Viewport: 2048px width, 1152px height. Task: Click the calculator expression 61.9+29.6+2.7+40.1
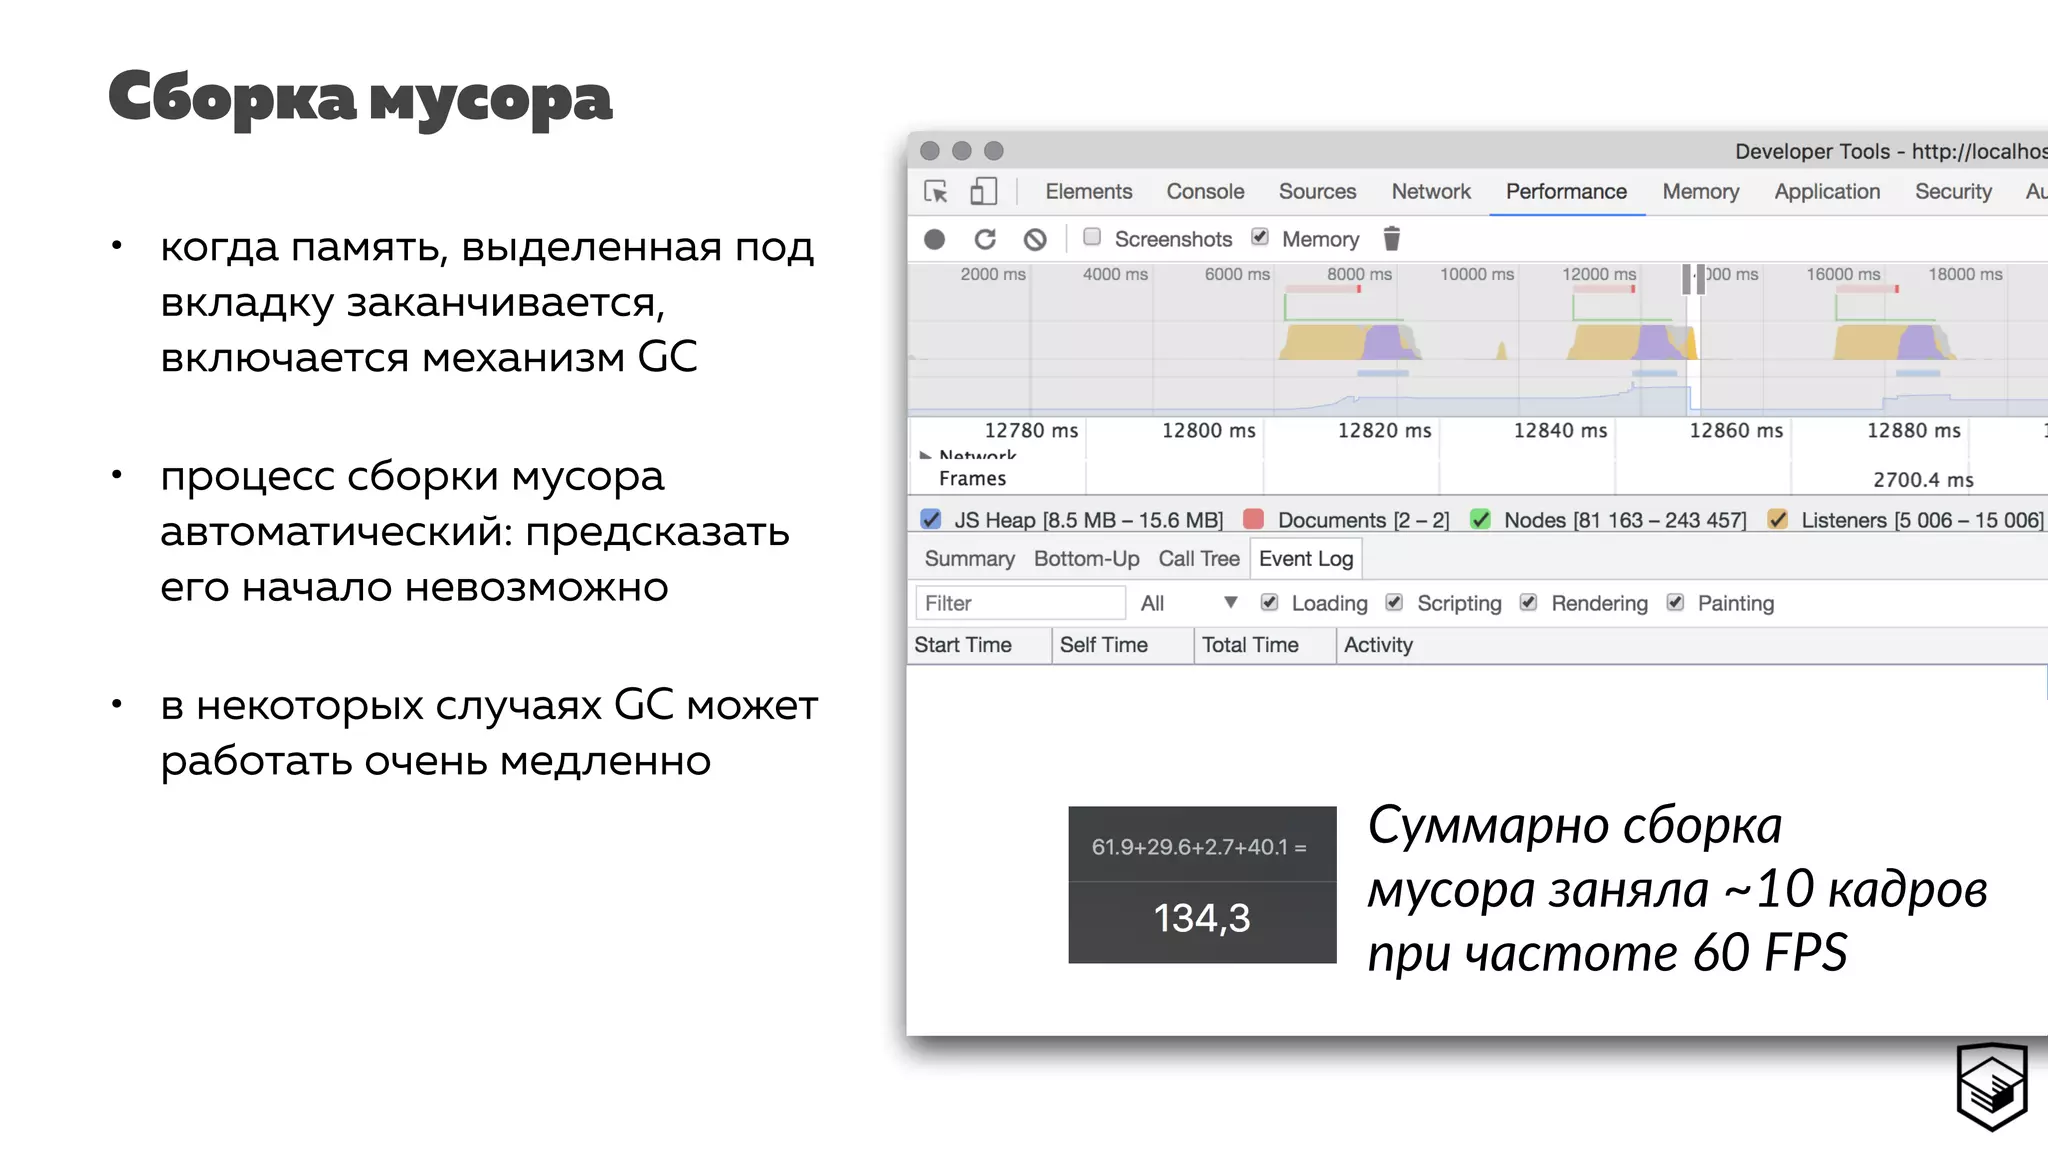click(1199, 847)
